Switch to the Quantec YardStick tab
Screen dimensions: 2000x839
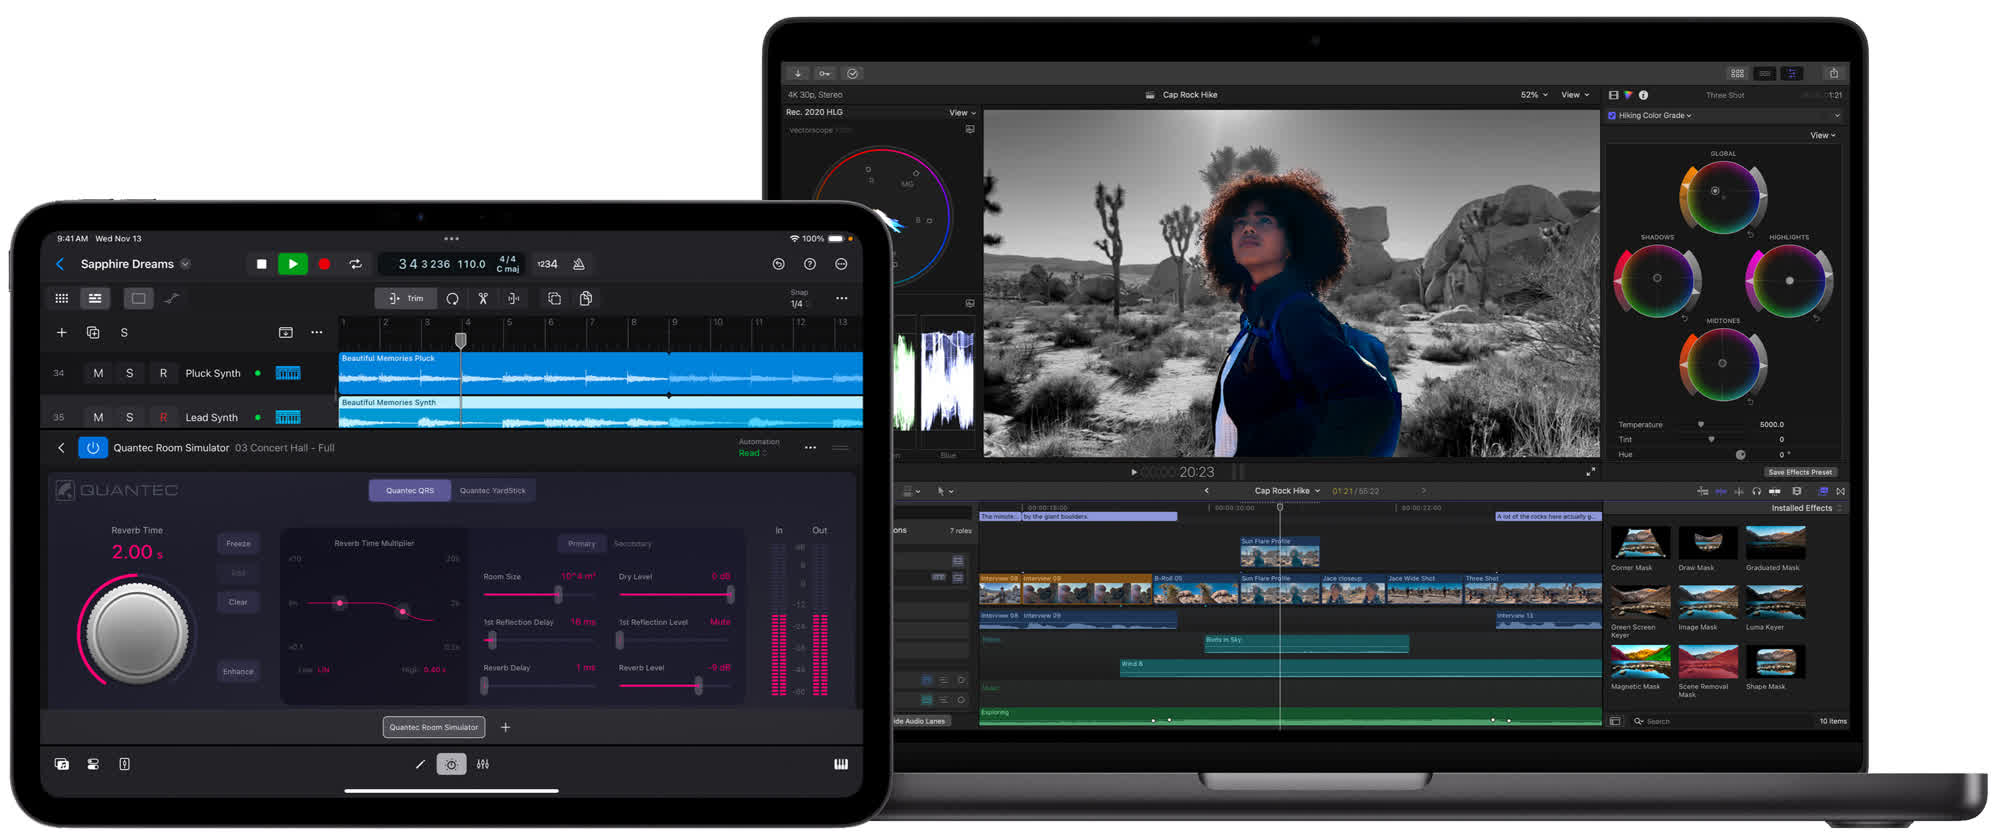[x=493, y=490]
